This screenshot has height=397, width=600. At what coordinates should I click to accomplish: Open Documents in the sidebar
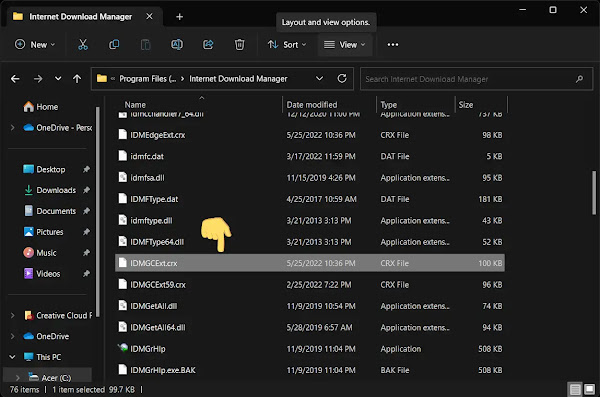[56, 211]
